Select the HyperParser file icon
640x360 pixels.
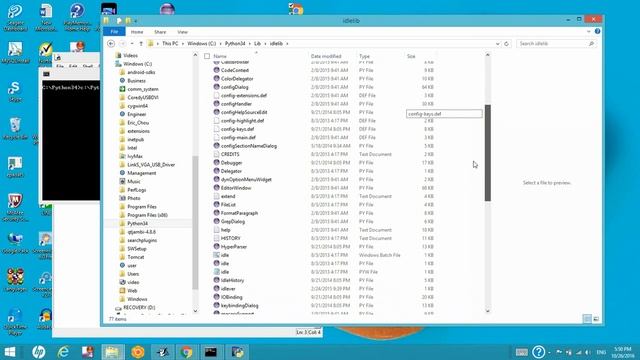[x=216, y=246]
